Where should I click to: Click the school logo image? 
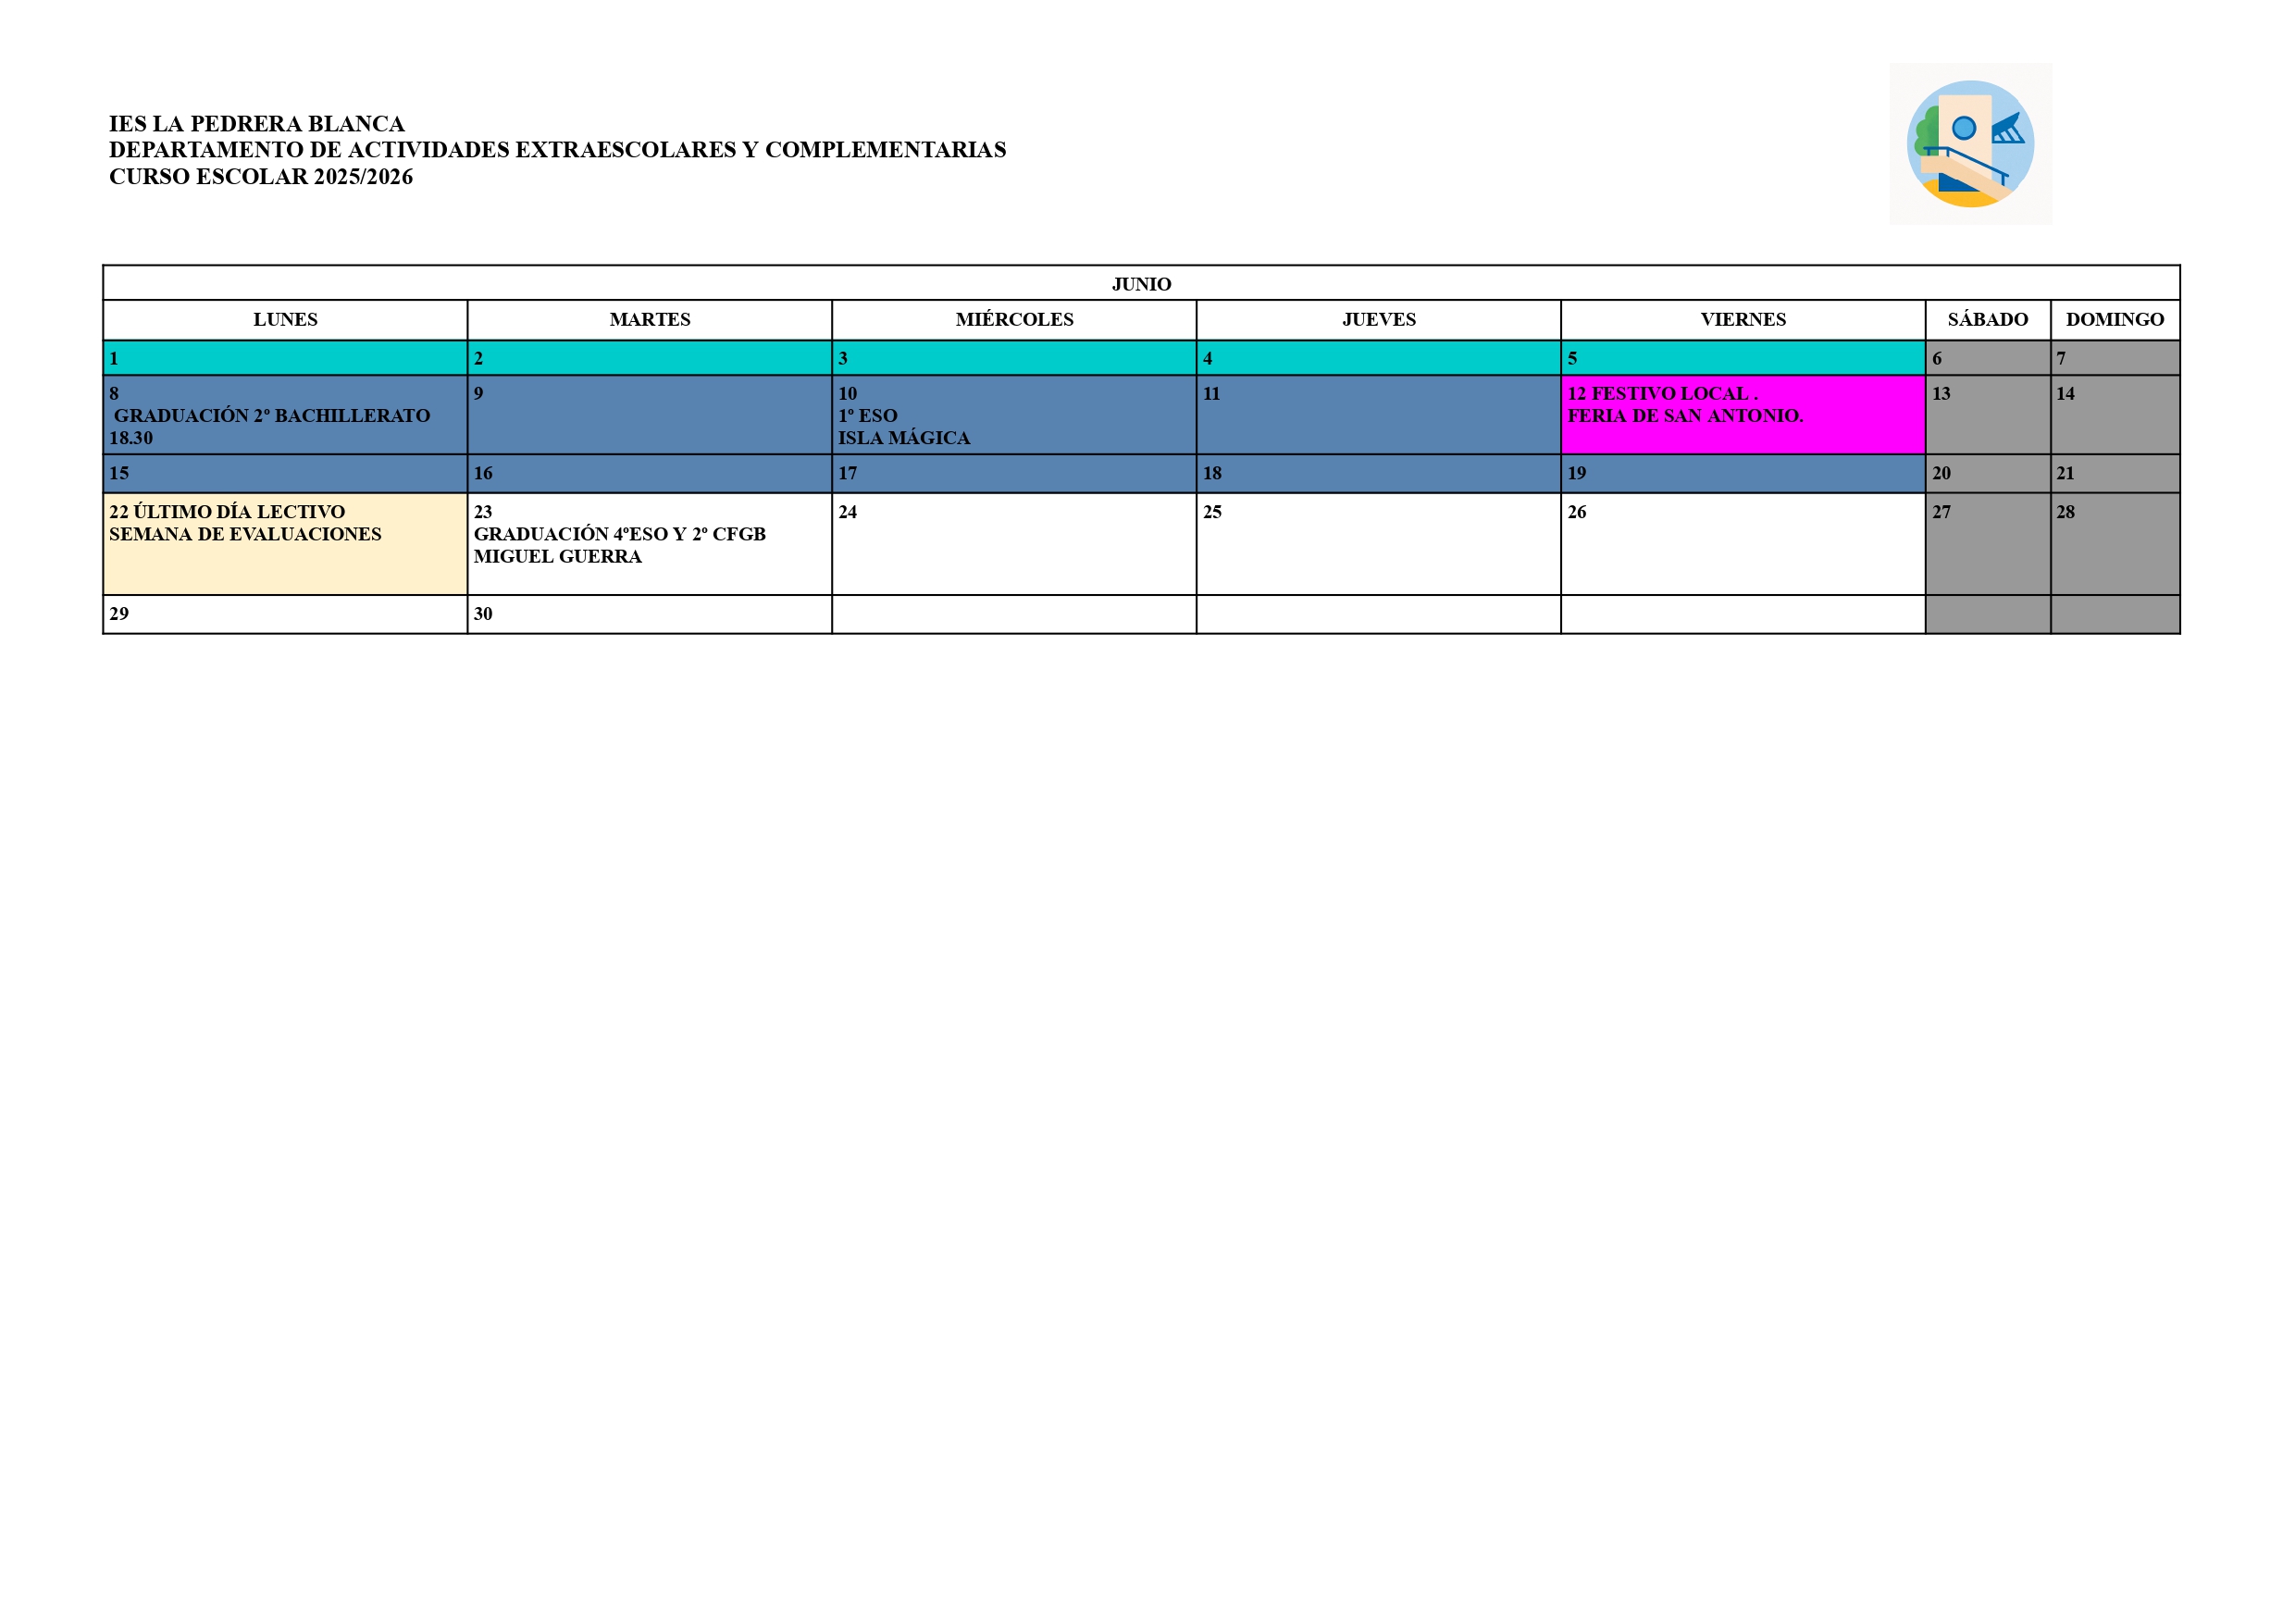tap(1969, 144)
